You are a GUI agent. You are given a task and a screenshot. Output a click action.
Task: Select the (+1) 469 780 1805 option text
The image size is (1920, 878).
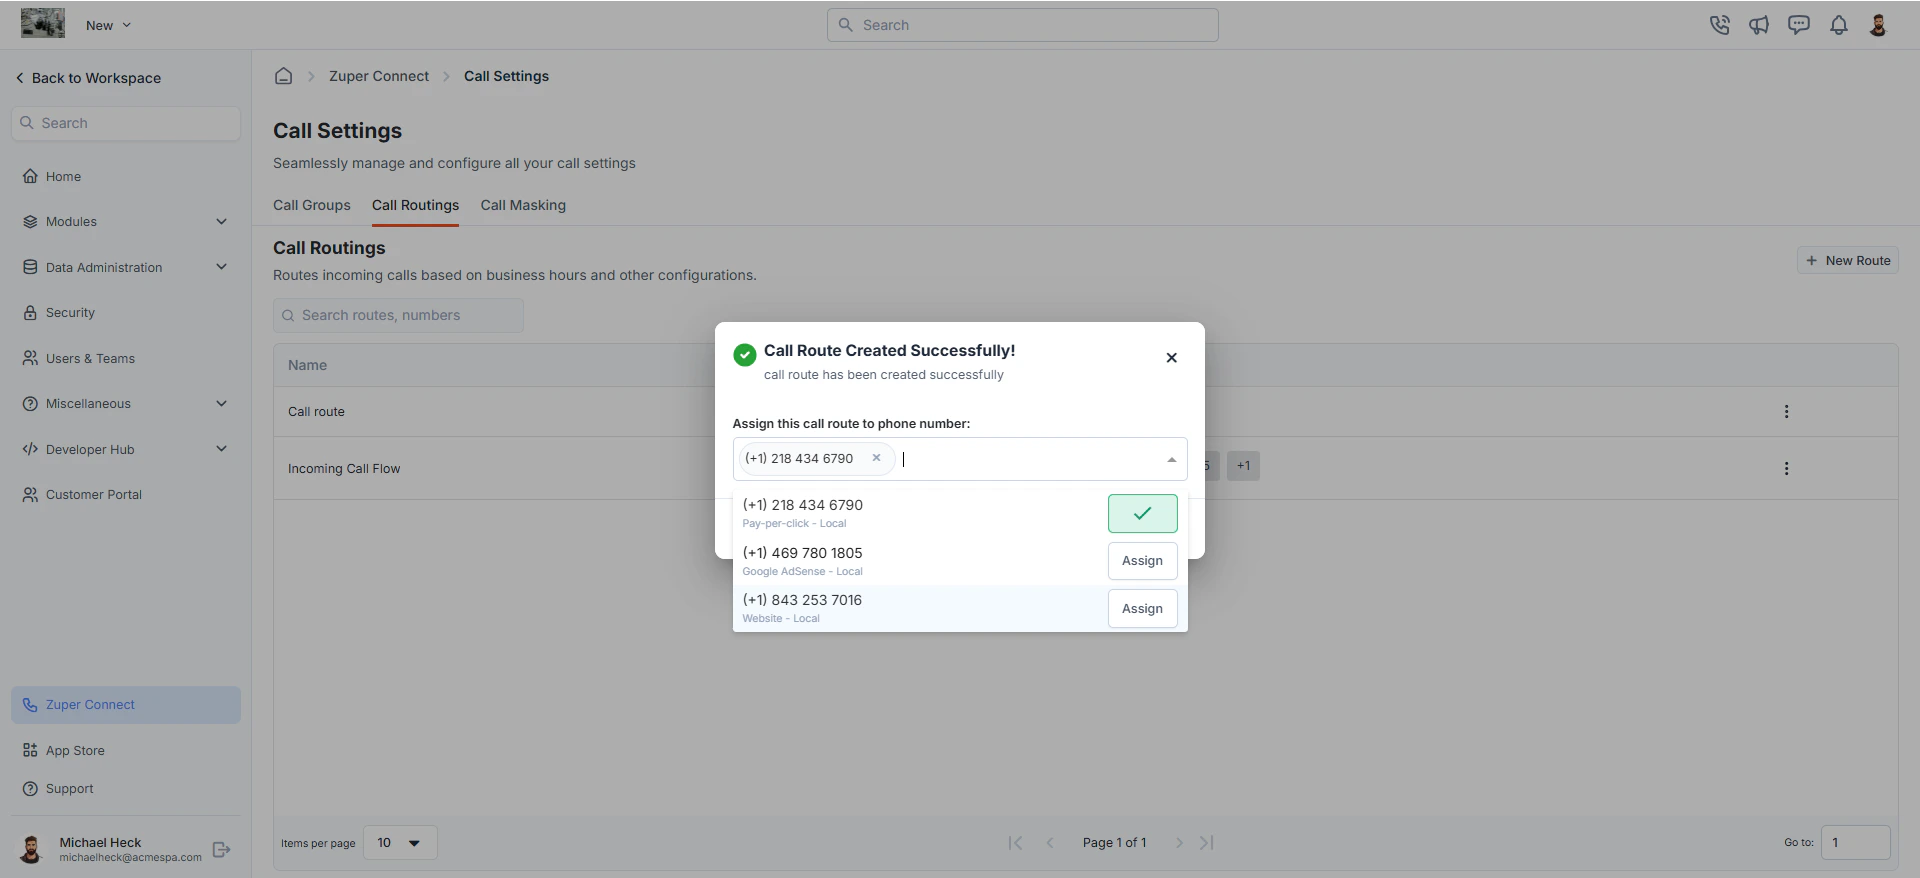[x=802, y=553]
